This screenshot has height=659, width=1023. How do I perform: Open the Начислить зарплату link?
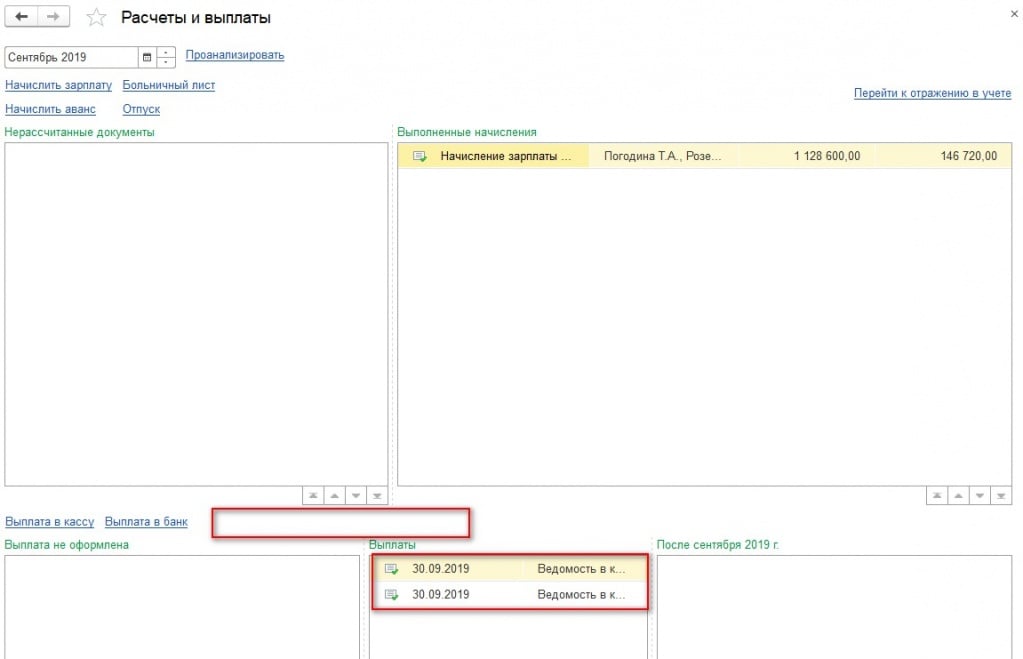[58, 85]
